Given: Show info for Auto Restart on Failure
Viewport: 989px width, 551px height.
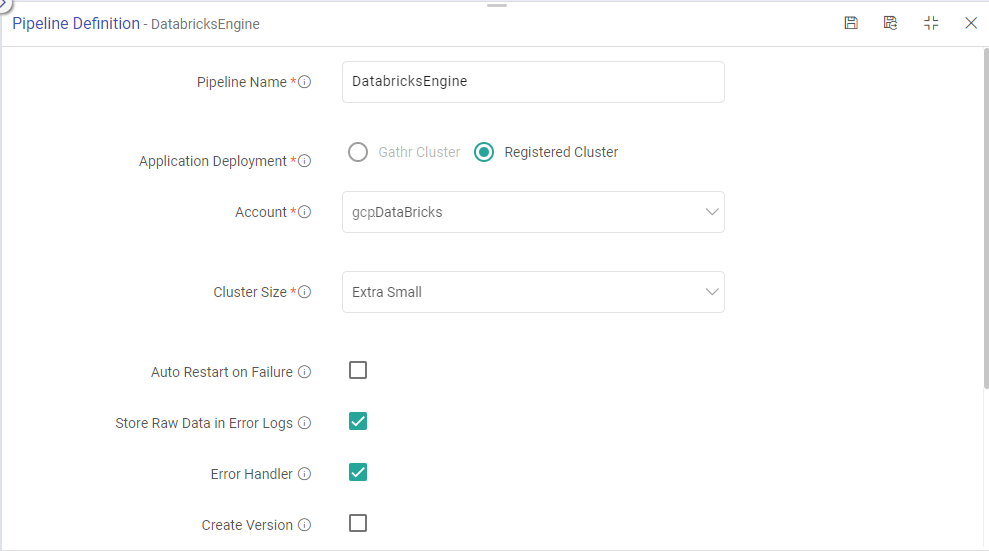Looking at the screenshot, I should pos(305,372).
